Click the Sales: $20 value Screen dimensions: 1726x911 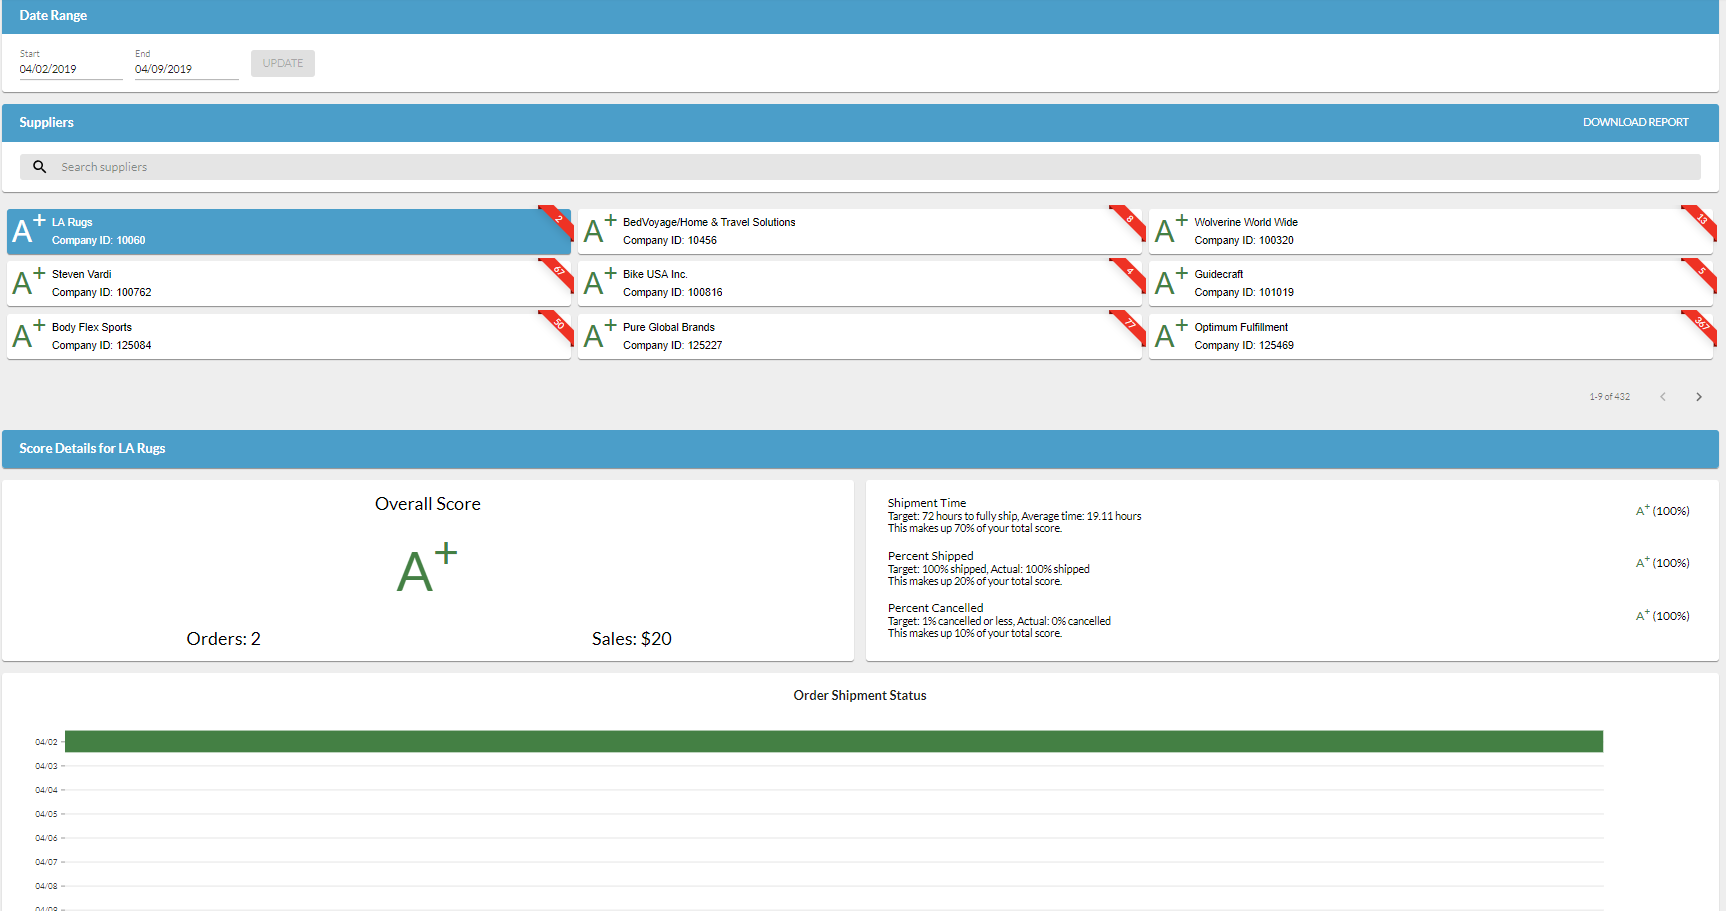click(x=632, y=639)
